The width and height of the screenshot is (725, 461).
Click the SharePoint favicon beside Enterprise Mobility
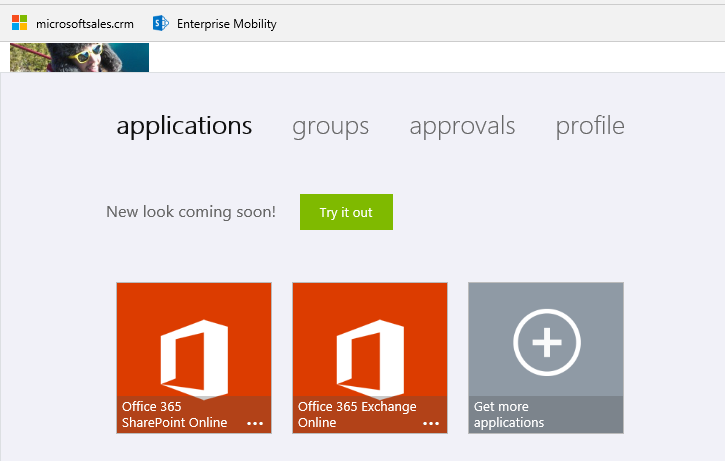pos(161,23)
